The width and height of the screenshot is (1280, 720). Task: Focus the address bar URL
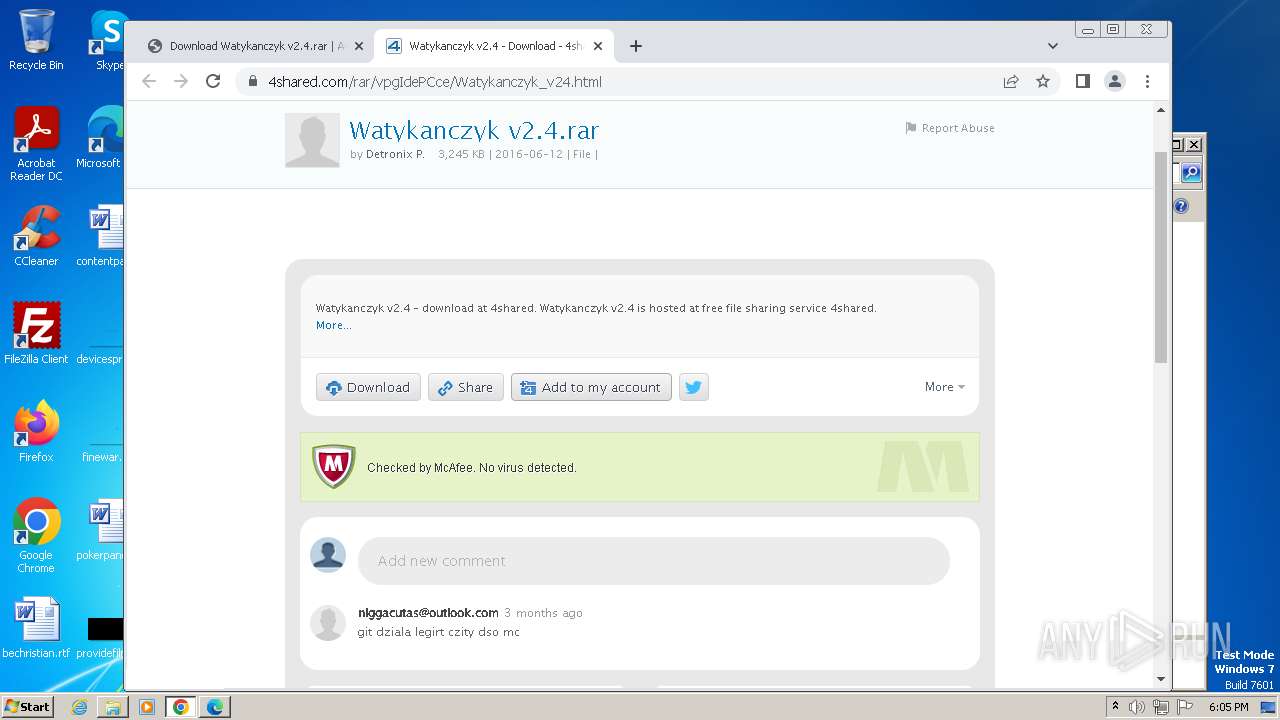435,82
